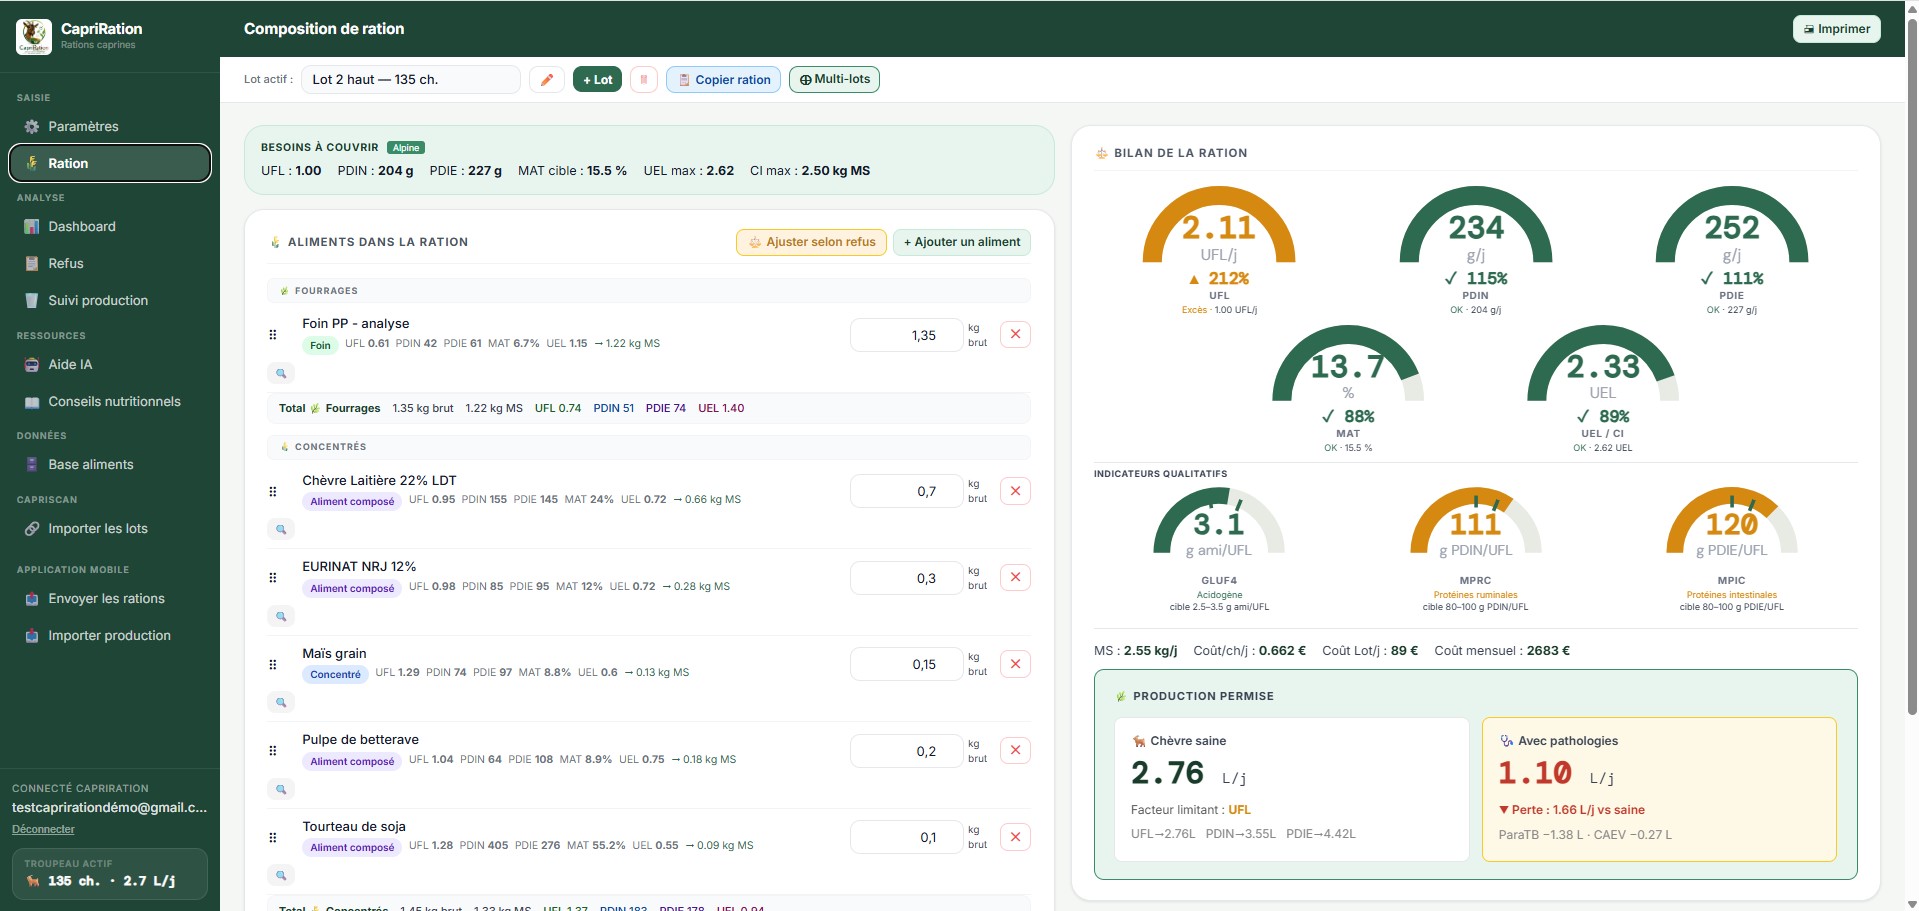Grab drag handle of Foin PP - analyse
Viewport: 1919px width, 911px height.
pos(273,335)
